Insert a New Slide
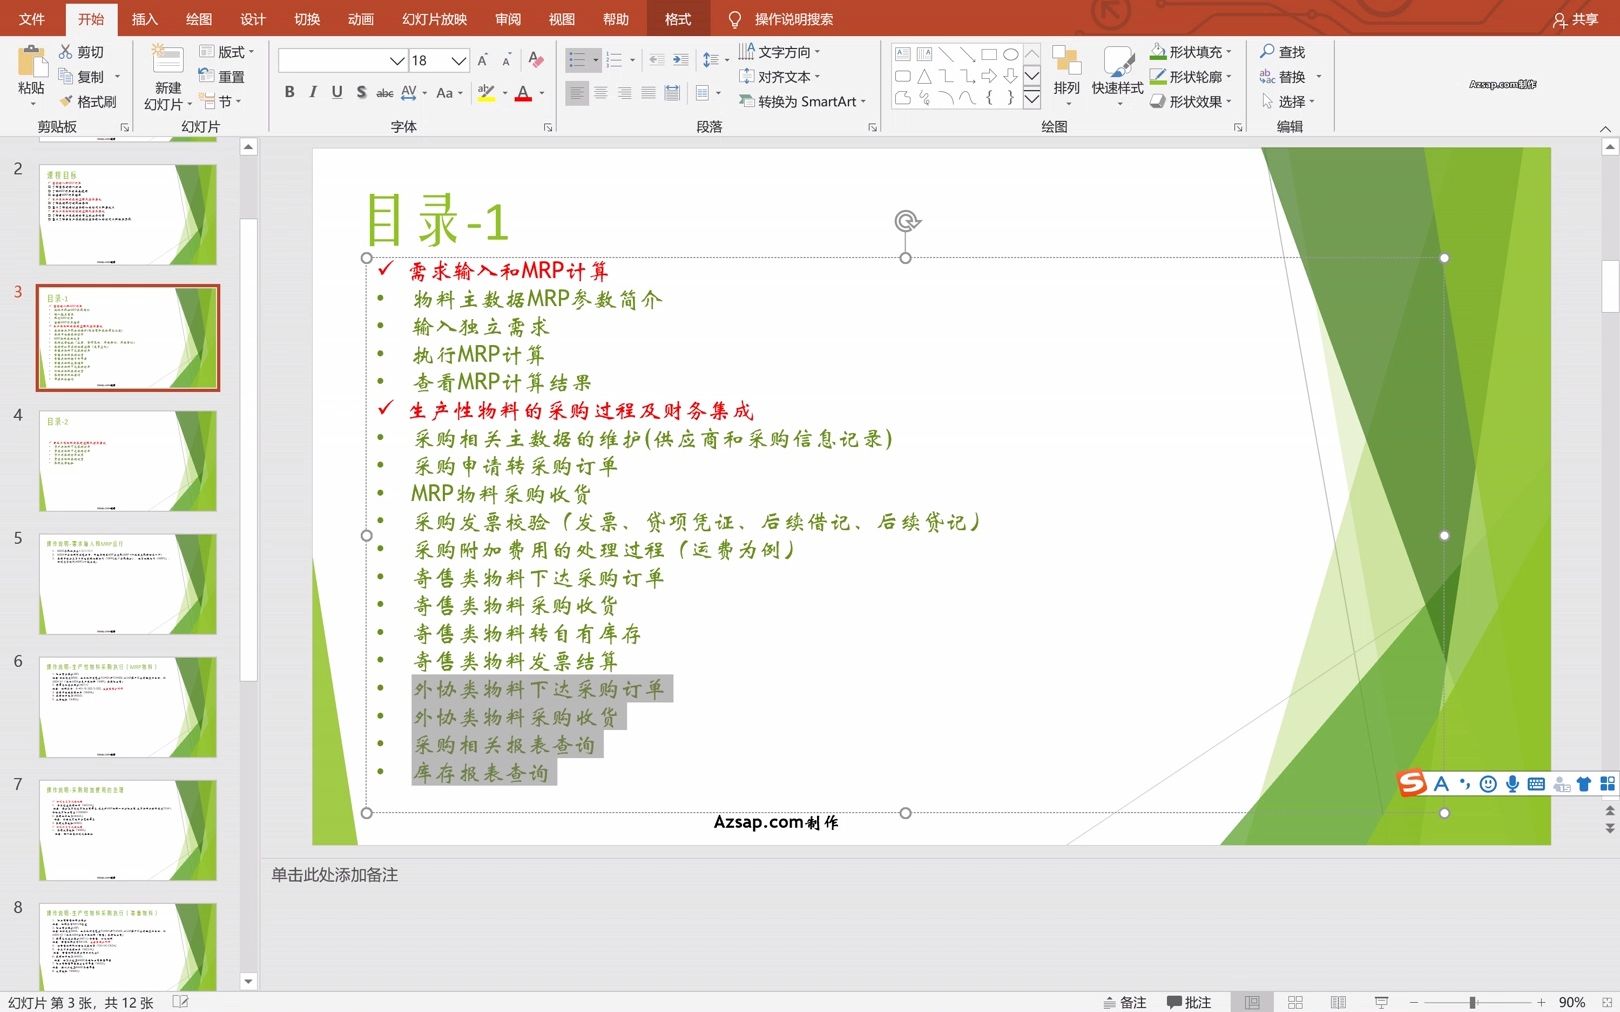The width and height of the screenshot is (1620, 1012). (x=167, y=77)
